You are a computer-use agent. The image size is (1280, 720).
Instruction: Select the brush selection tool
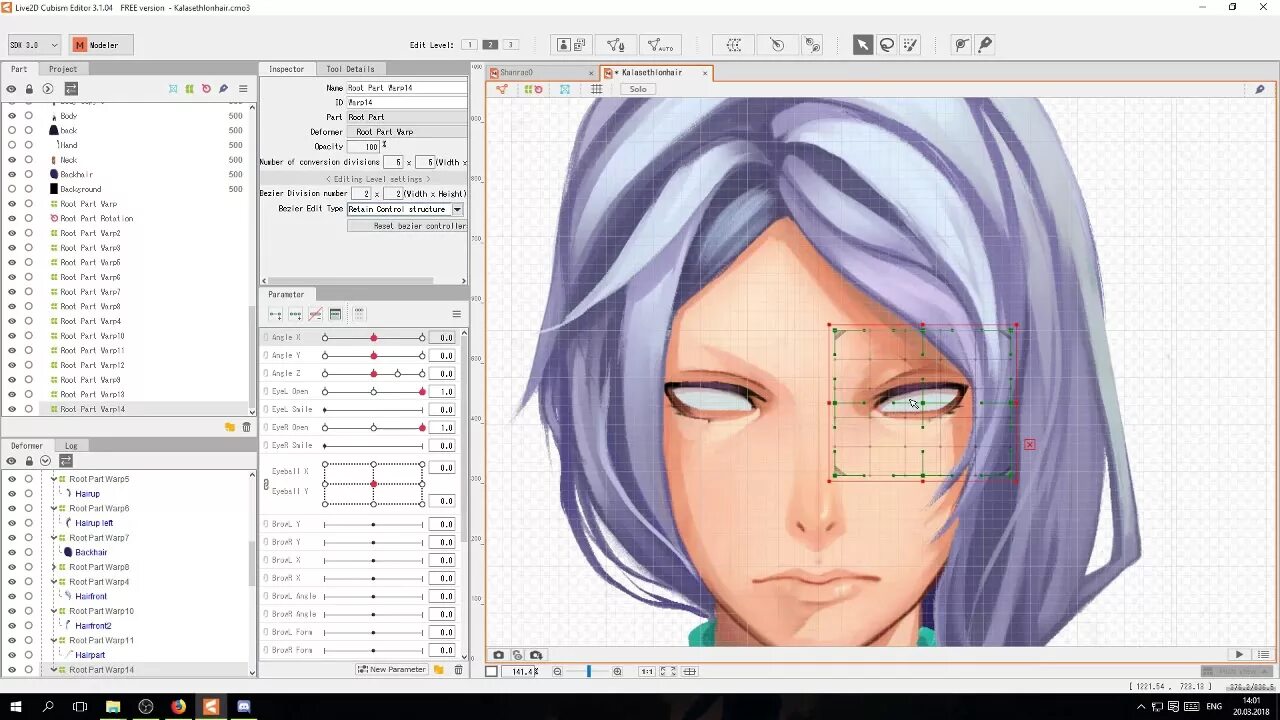[910, 45]
